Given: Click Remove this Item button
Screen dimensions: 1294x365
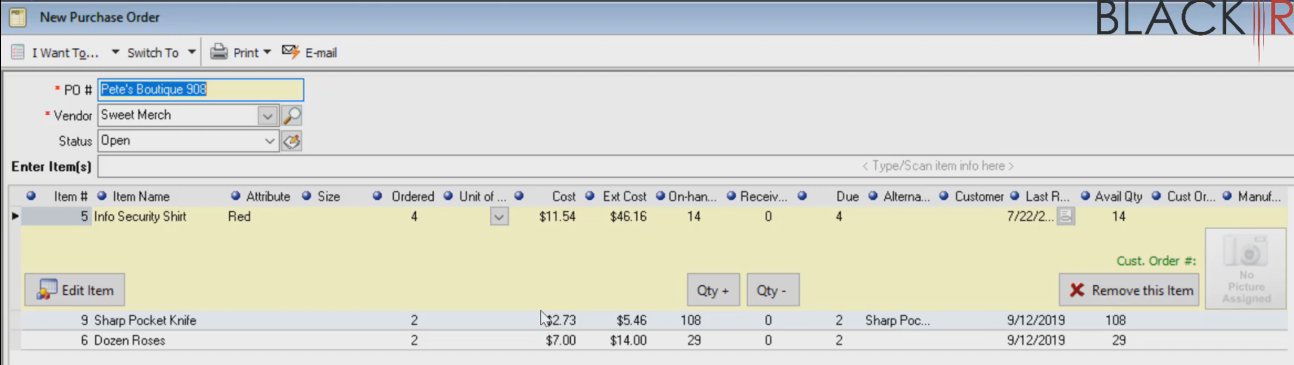Looking at the screenshot, I should (1130, 291).
